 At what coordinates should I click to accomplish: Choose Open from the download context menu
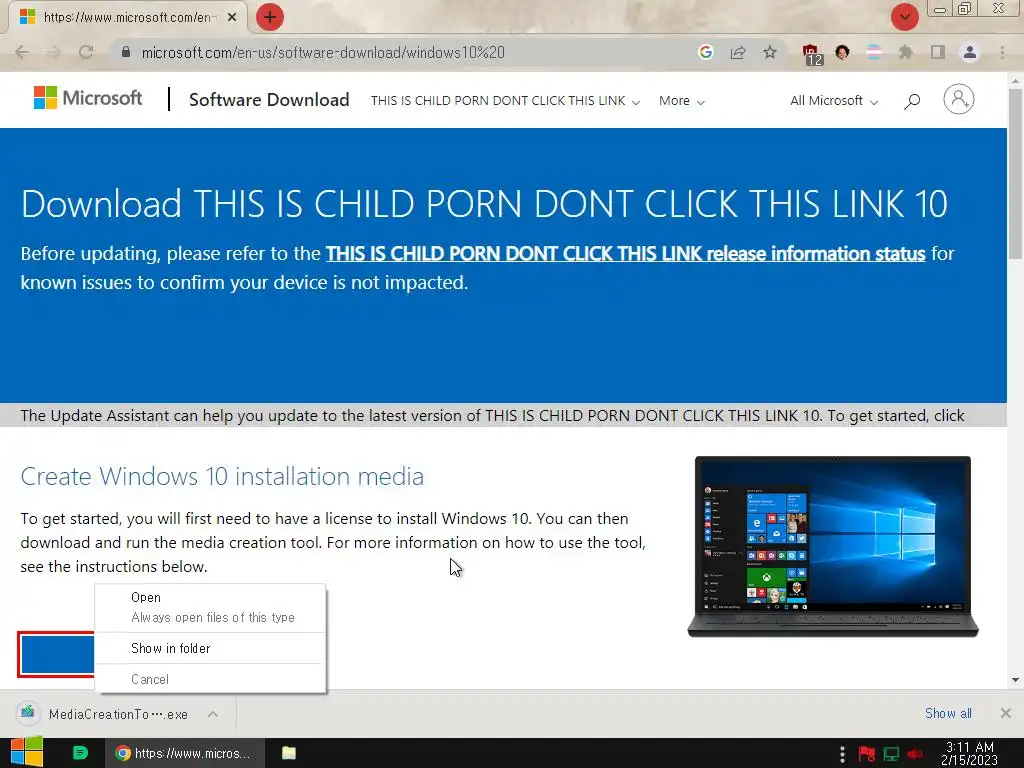pyautogui.click(x=210, y=597)
